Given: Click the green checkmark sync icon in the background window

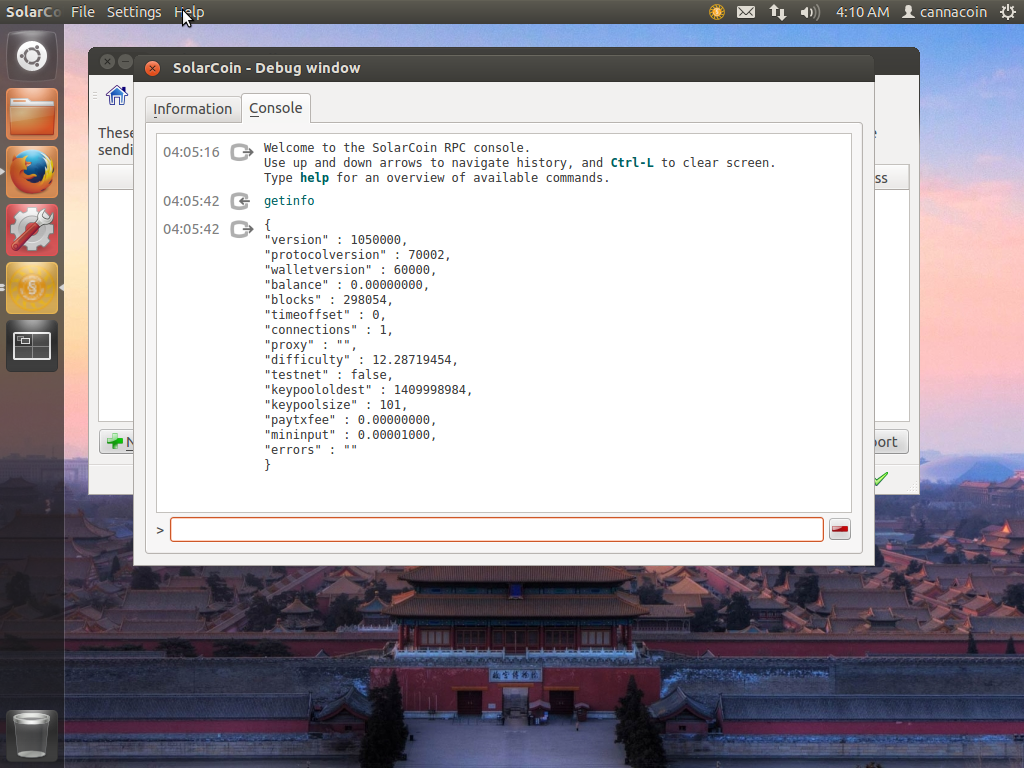Looking at the screenshot, I should point(881,479).
